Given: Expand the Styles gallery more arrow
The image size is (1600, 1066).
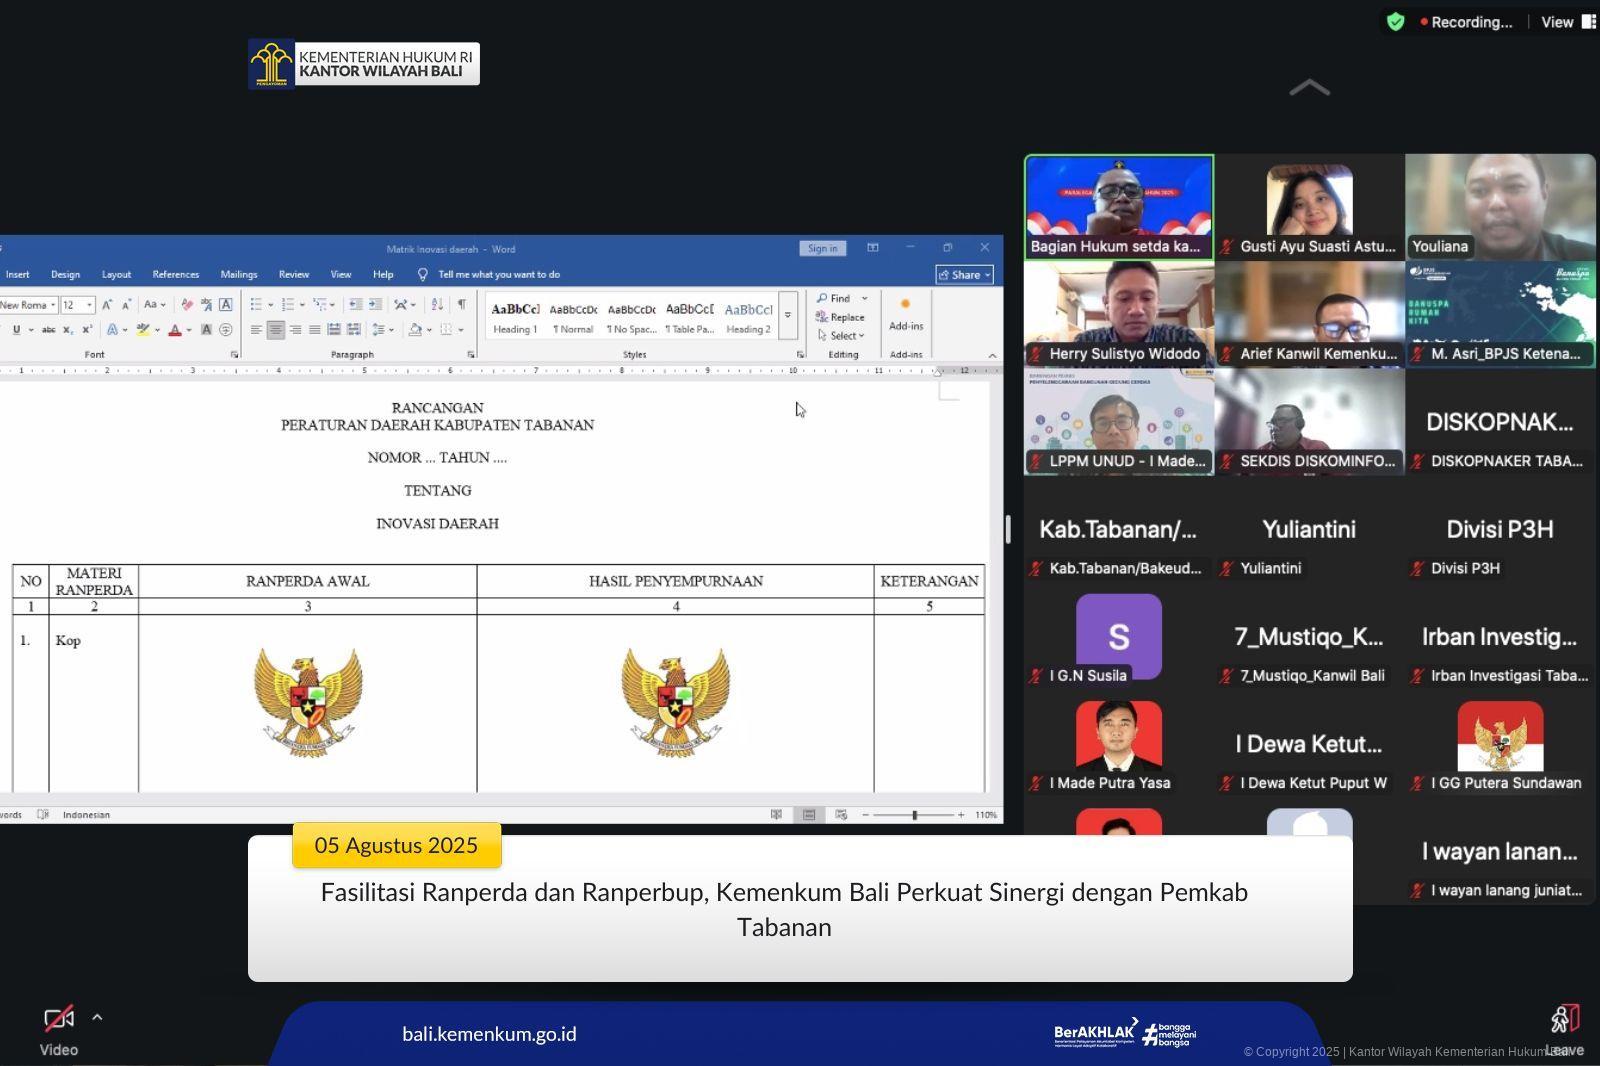Looking at the screenshot, I should (788, 315).
